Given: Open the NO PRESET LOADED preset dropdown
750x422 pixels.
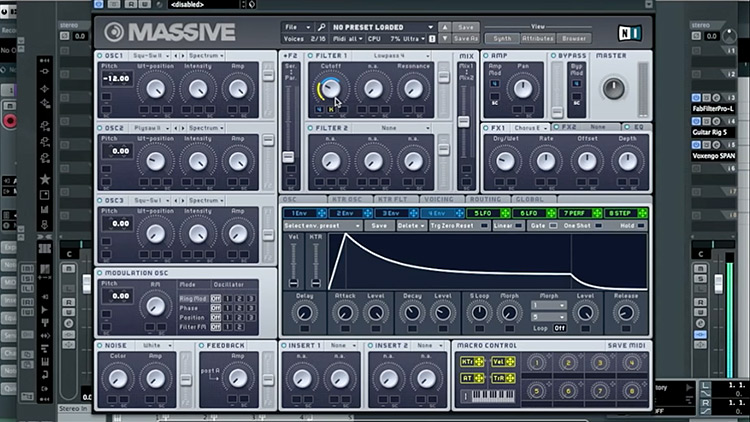Looking at the screenshot, I should coord(383,27).
